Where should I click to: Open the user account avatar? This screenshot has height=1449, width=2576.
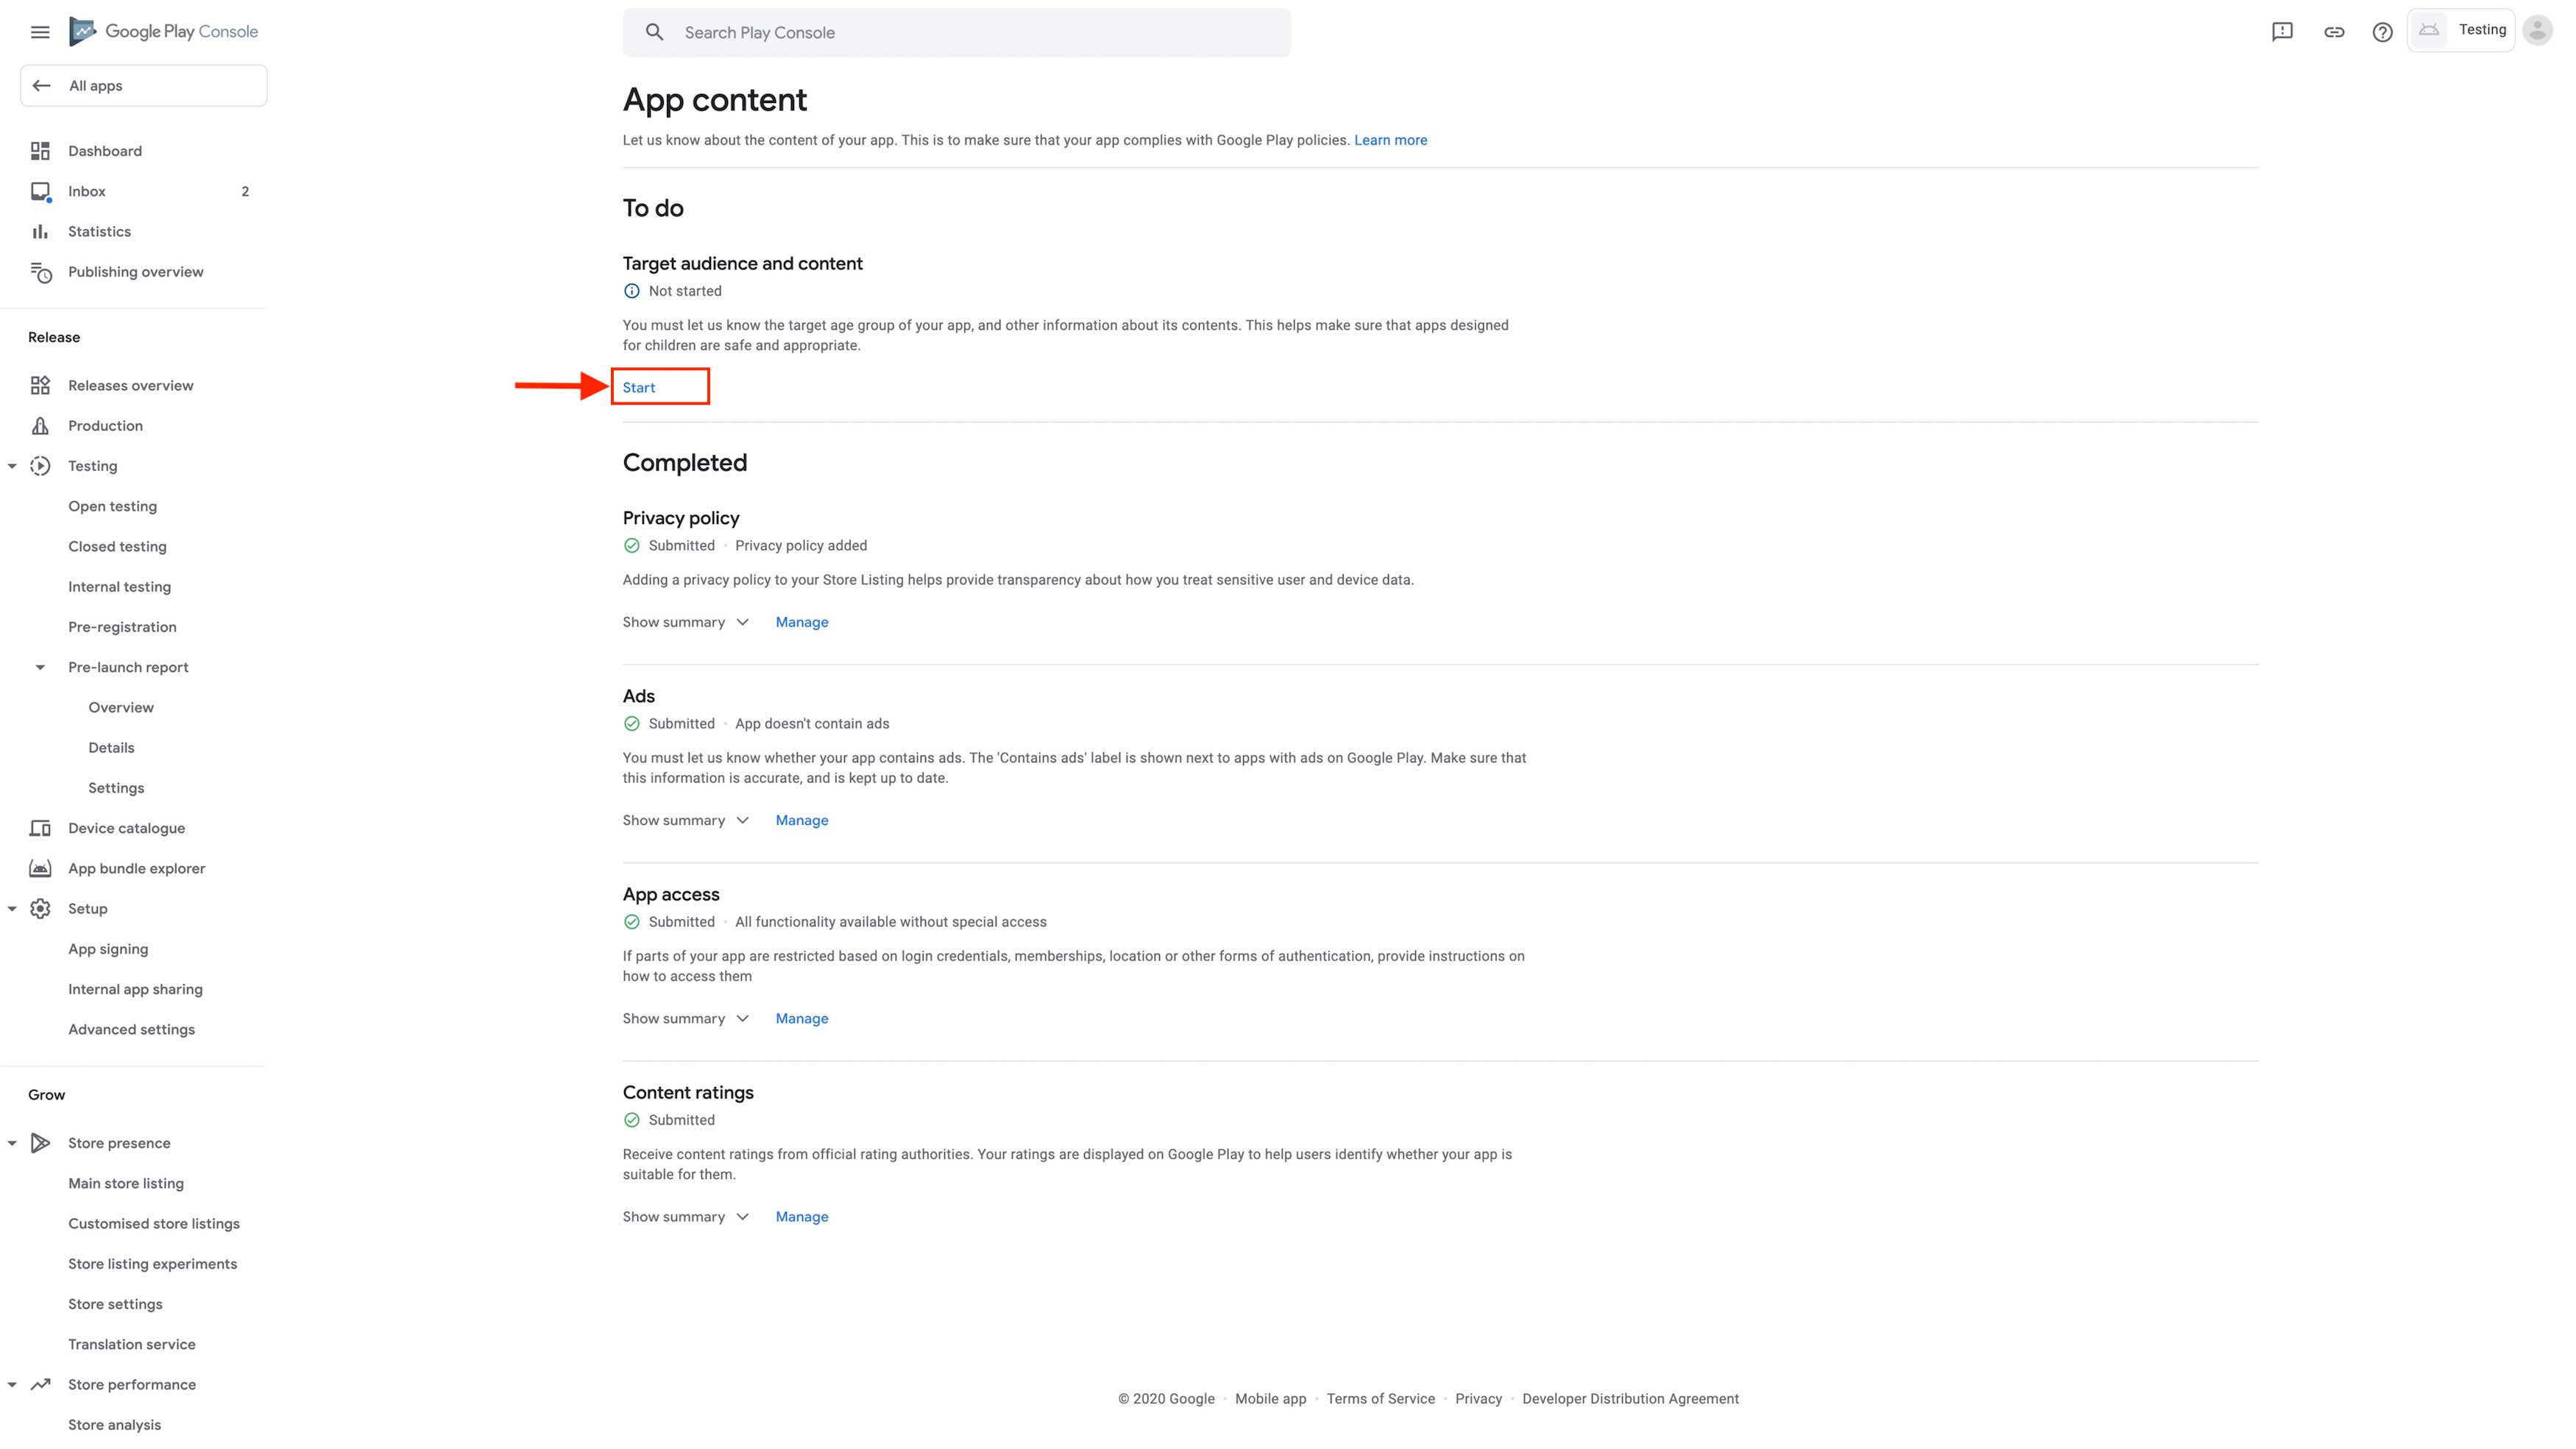[x=2537, y=31]
